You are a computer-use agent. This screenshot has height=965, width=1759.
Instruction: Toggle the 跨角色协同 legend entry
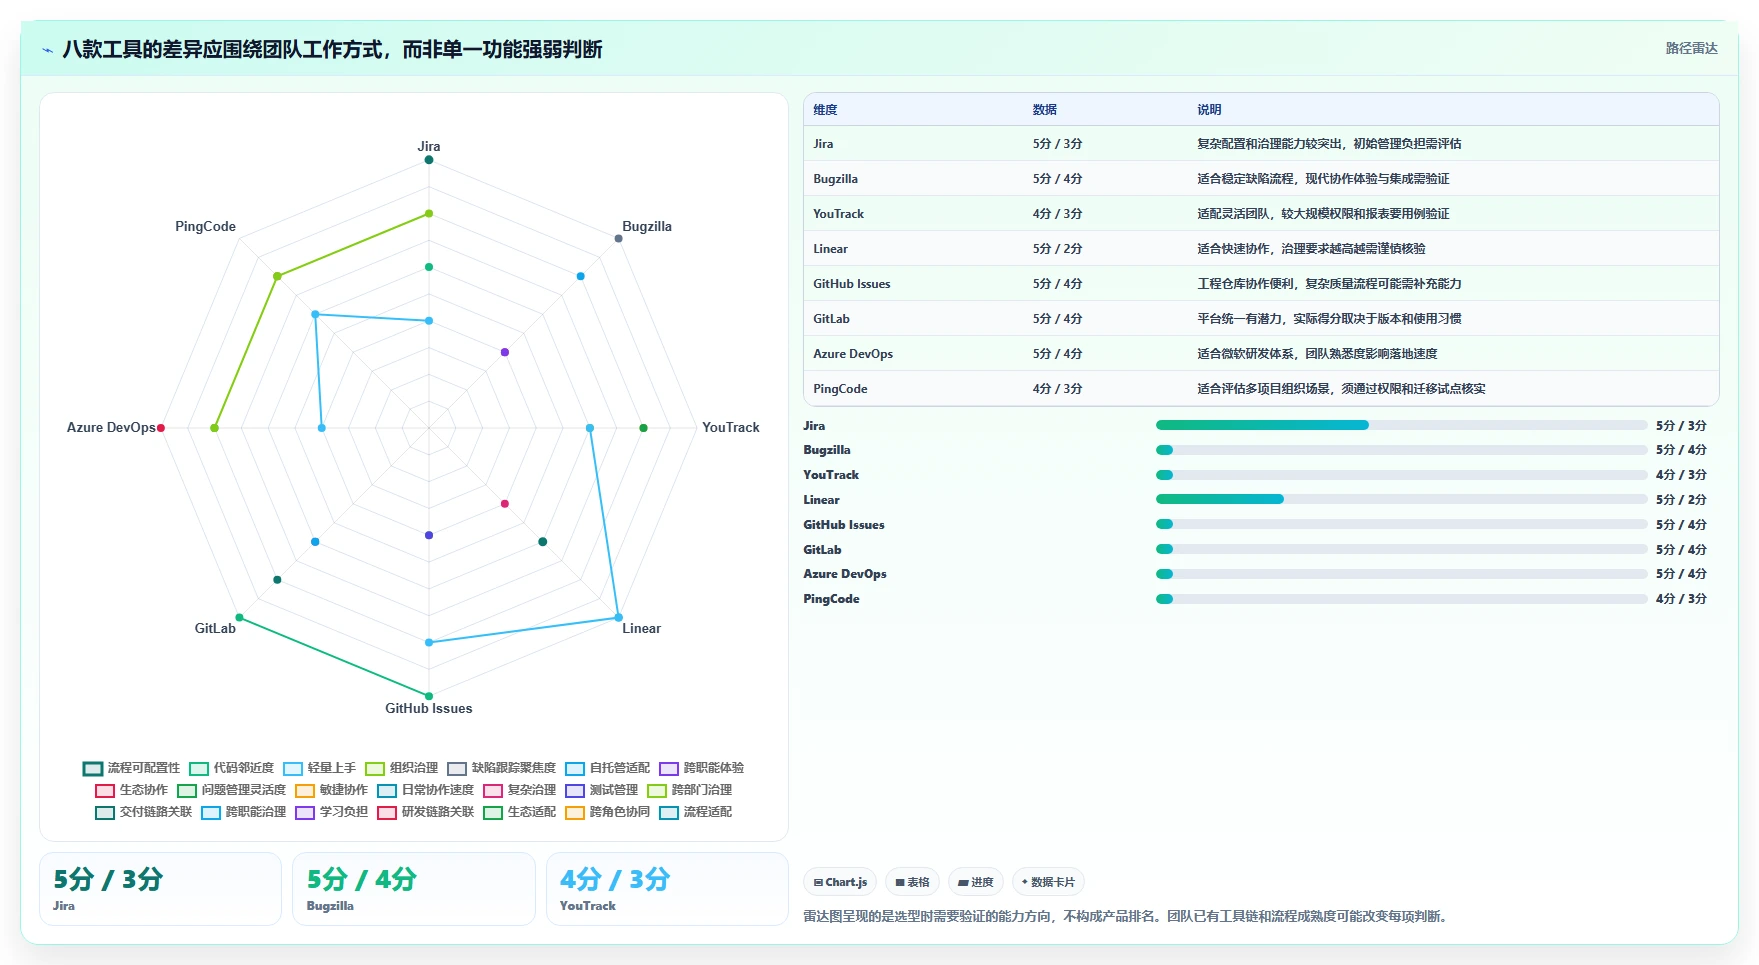point(608,812)
